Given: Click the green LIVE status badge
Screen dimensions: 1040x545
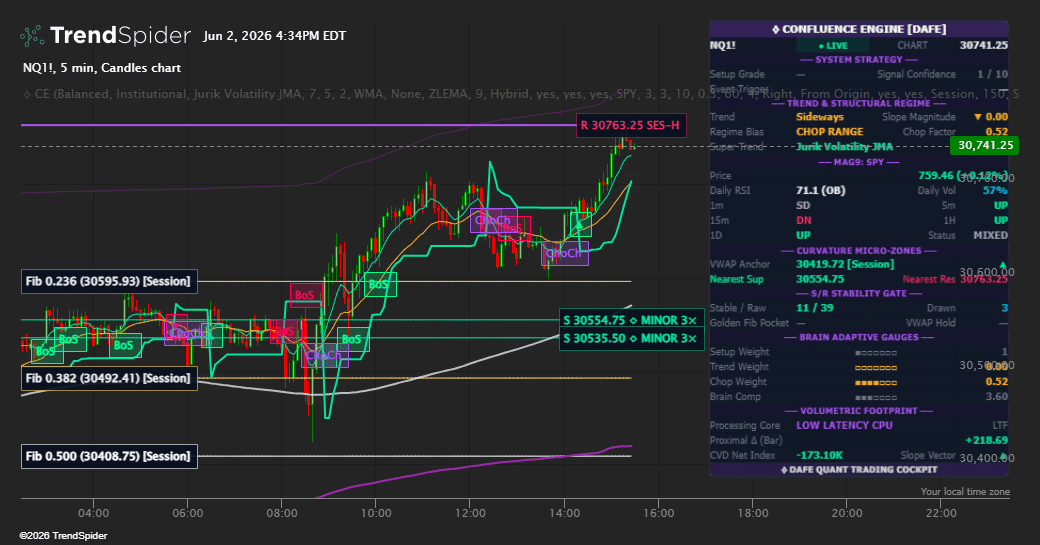Looking at the screenshot, I should [832, 46].
